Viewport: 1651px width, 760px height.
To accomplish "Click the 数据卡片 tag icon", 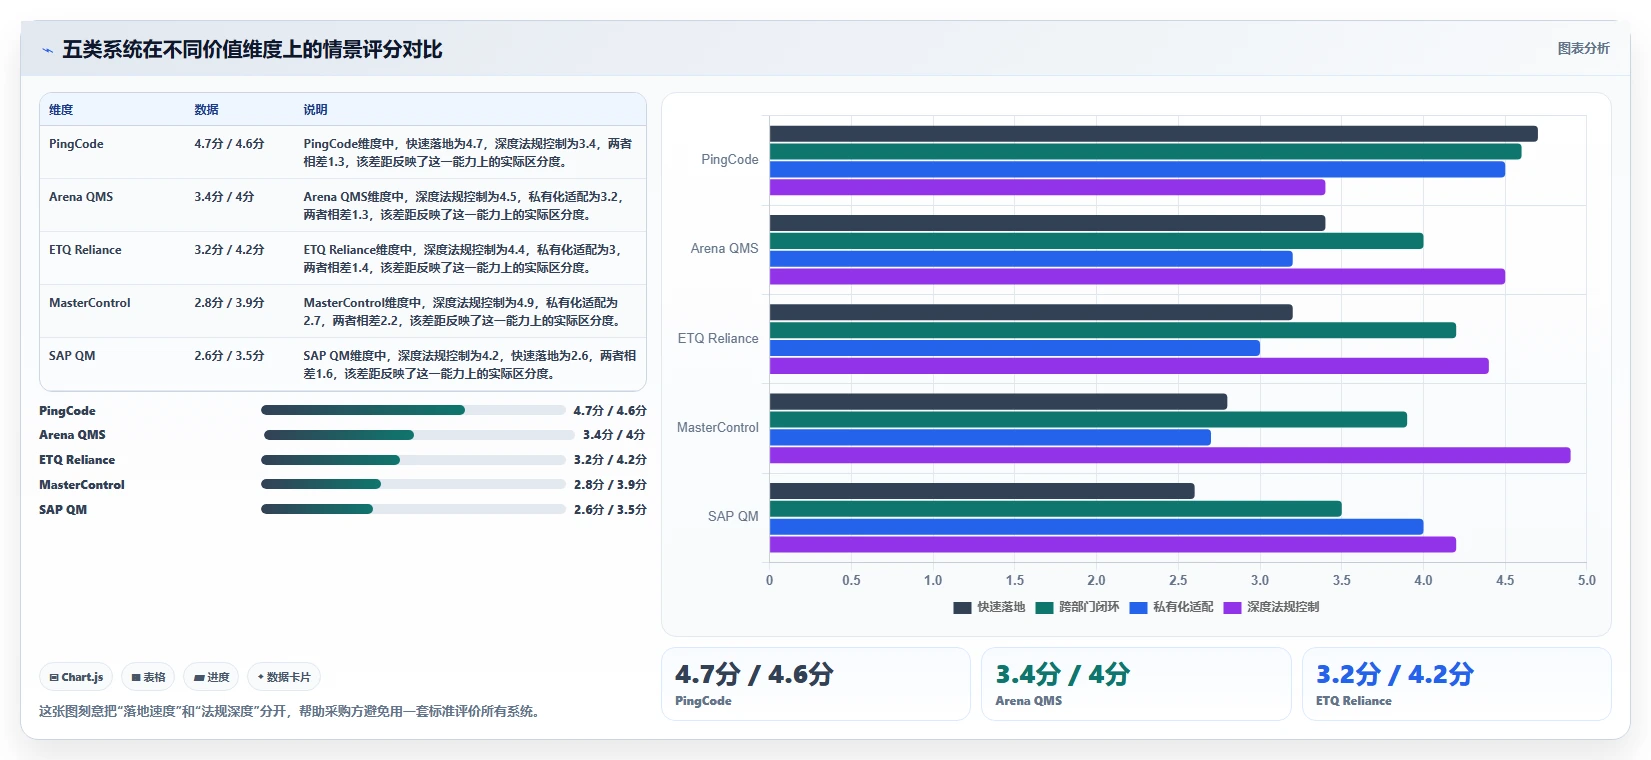I will click(x=261, y=677).
